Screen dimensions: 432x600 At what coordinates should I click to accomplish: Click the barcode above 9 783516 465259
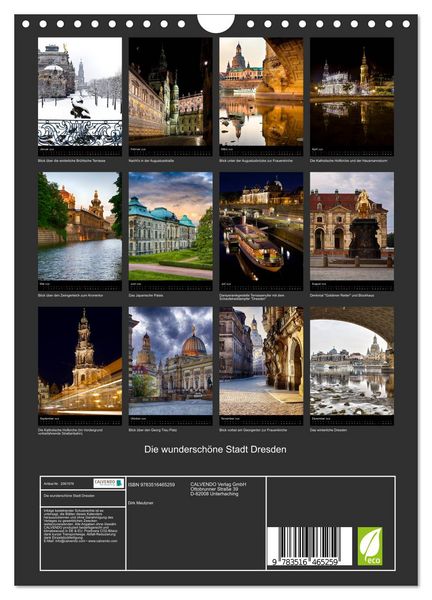[x=310, y=543]
